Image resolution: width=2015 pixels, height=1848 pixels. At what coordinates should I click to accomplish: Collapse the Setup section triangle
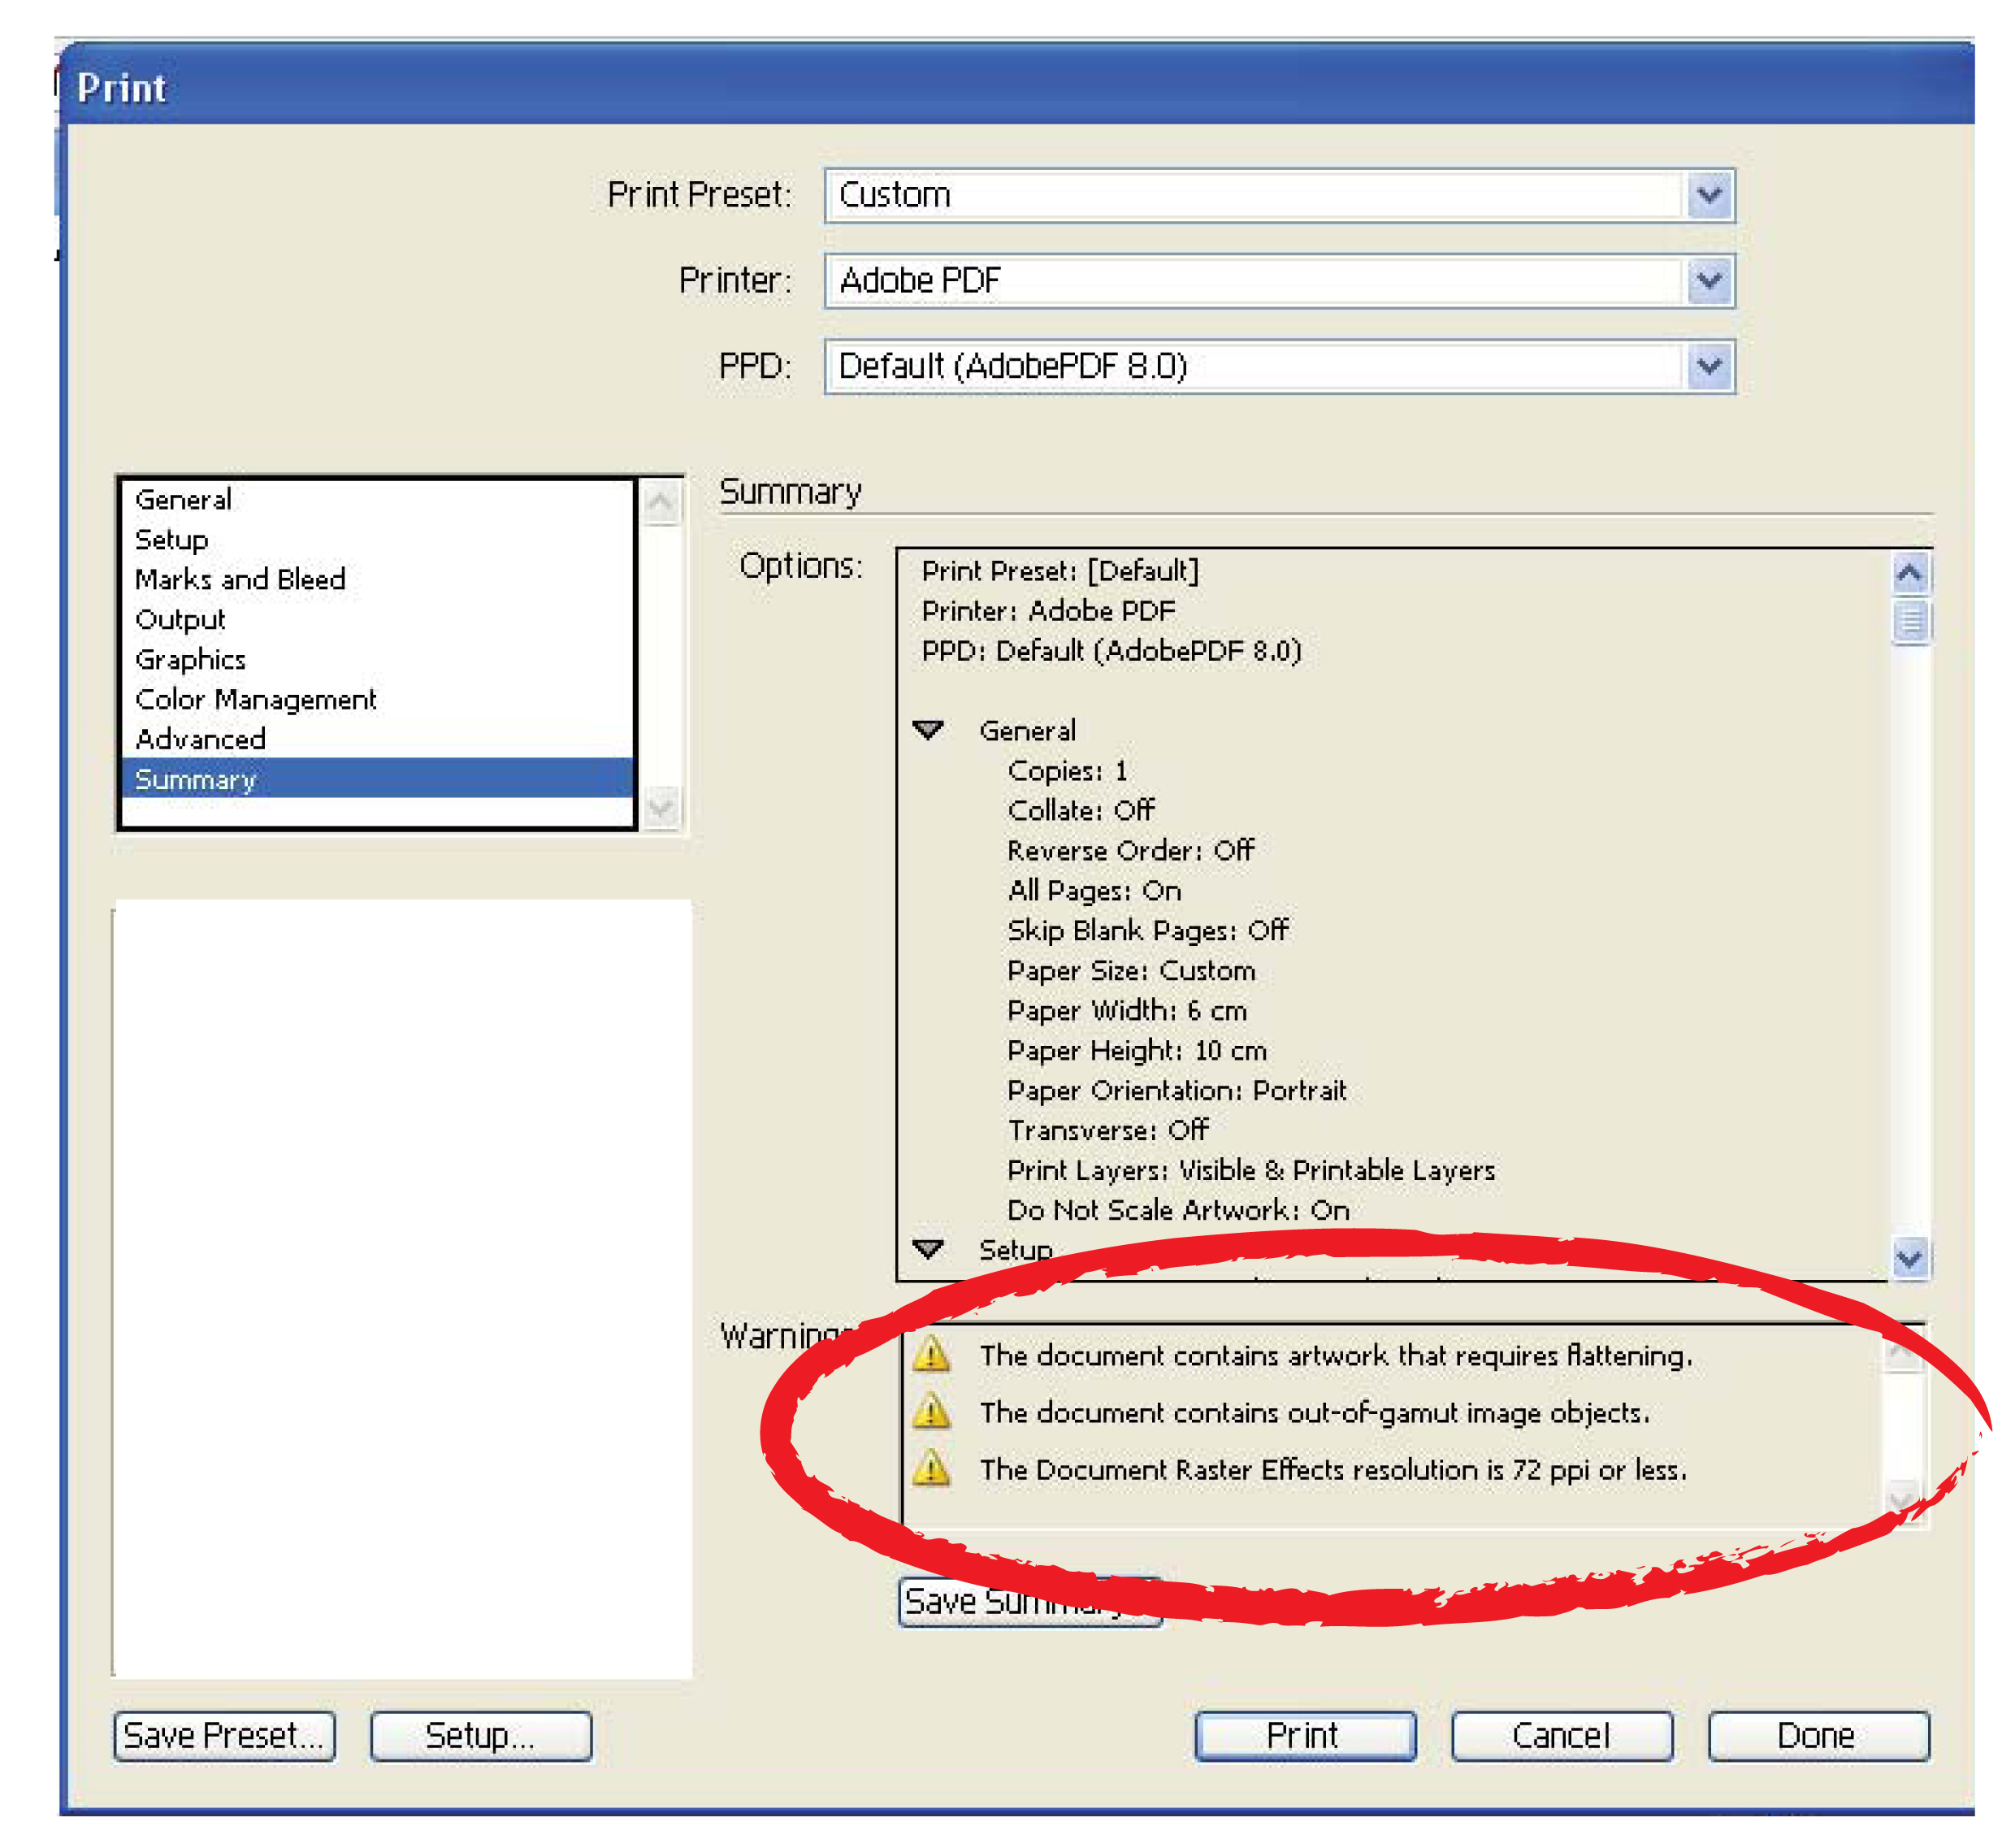(928, 1249)
